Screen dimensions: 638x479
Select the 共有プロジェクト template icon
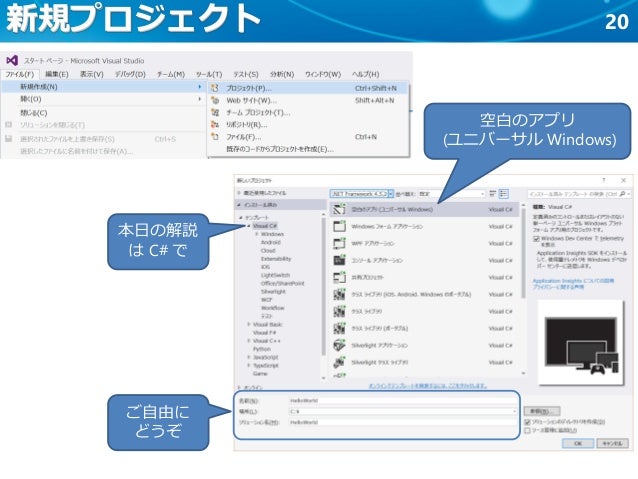tap(339, 277)
